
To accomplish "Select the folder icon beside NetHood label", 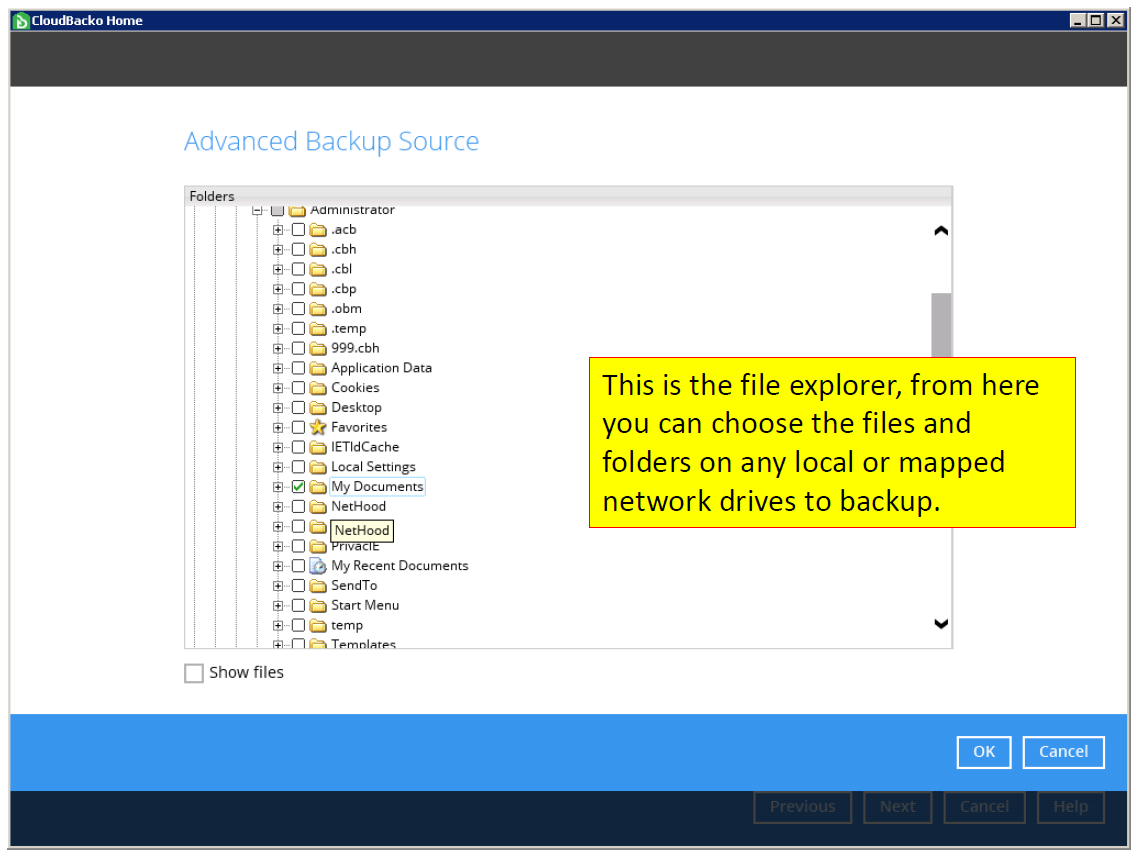I will pos(318,506).
